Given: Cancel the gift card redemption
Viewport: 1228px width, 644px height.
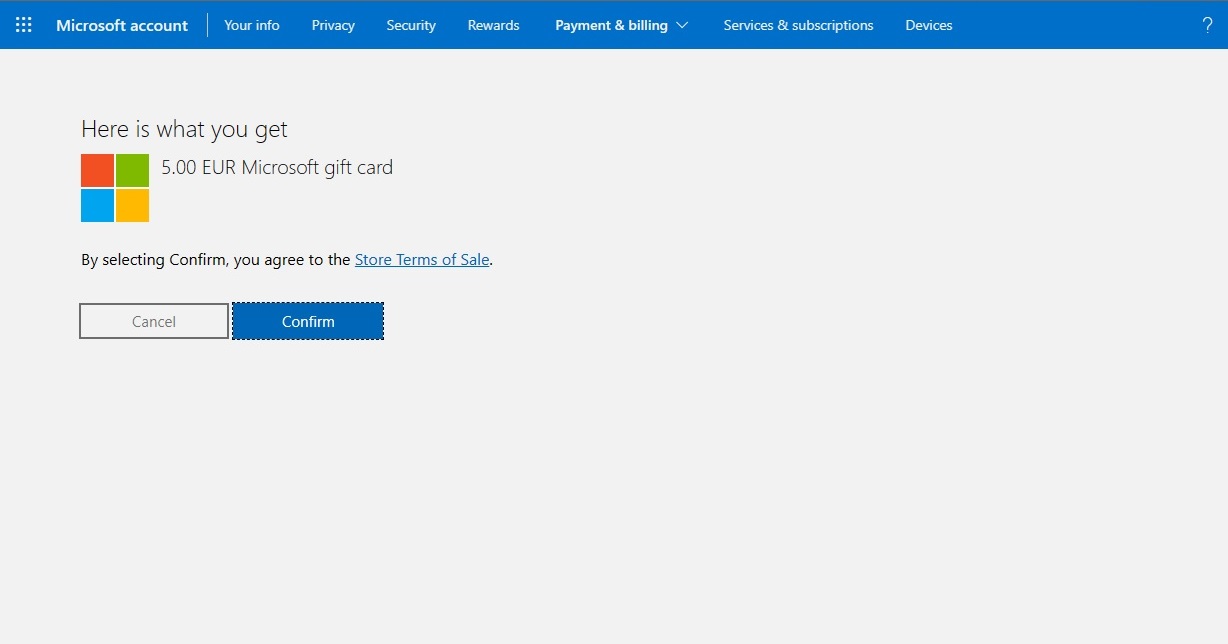Looking at the screenshot, I should tap(154, 321).
